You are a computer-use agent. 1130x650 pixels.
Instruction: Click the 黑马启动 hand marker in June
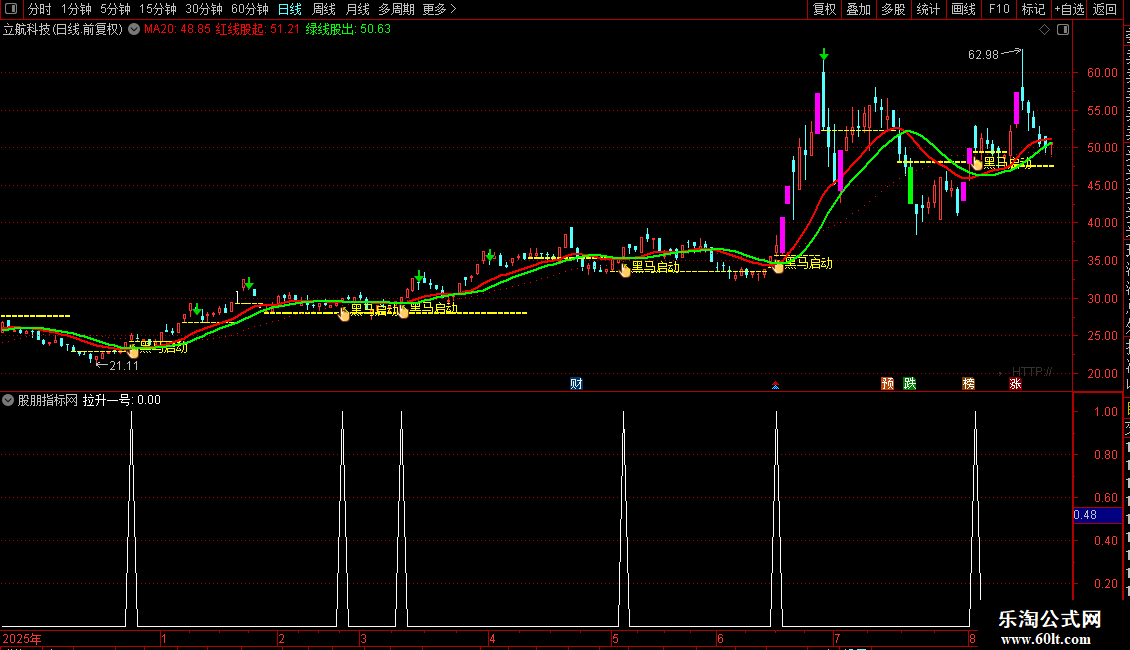click(x=778, y=267)
